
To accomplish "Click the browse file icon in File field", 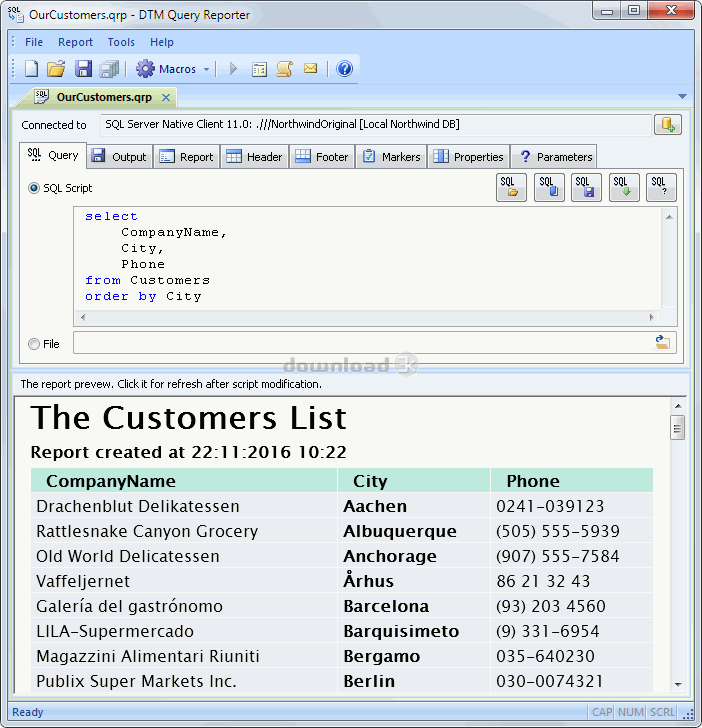I will click(662, 343).
